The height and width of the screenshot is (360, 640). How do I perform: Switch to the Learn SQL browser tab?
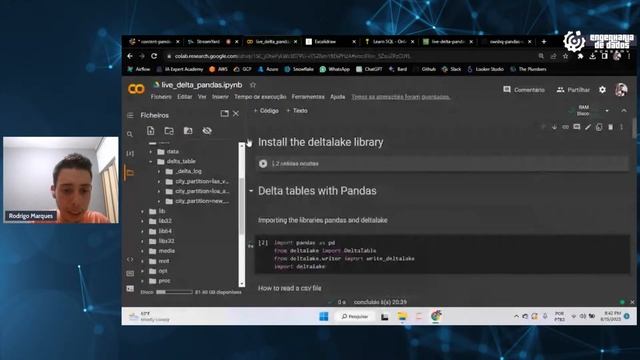(389, 42)
